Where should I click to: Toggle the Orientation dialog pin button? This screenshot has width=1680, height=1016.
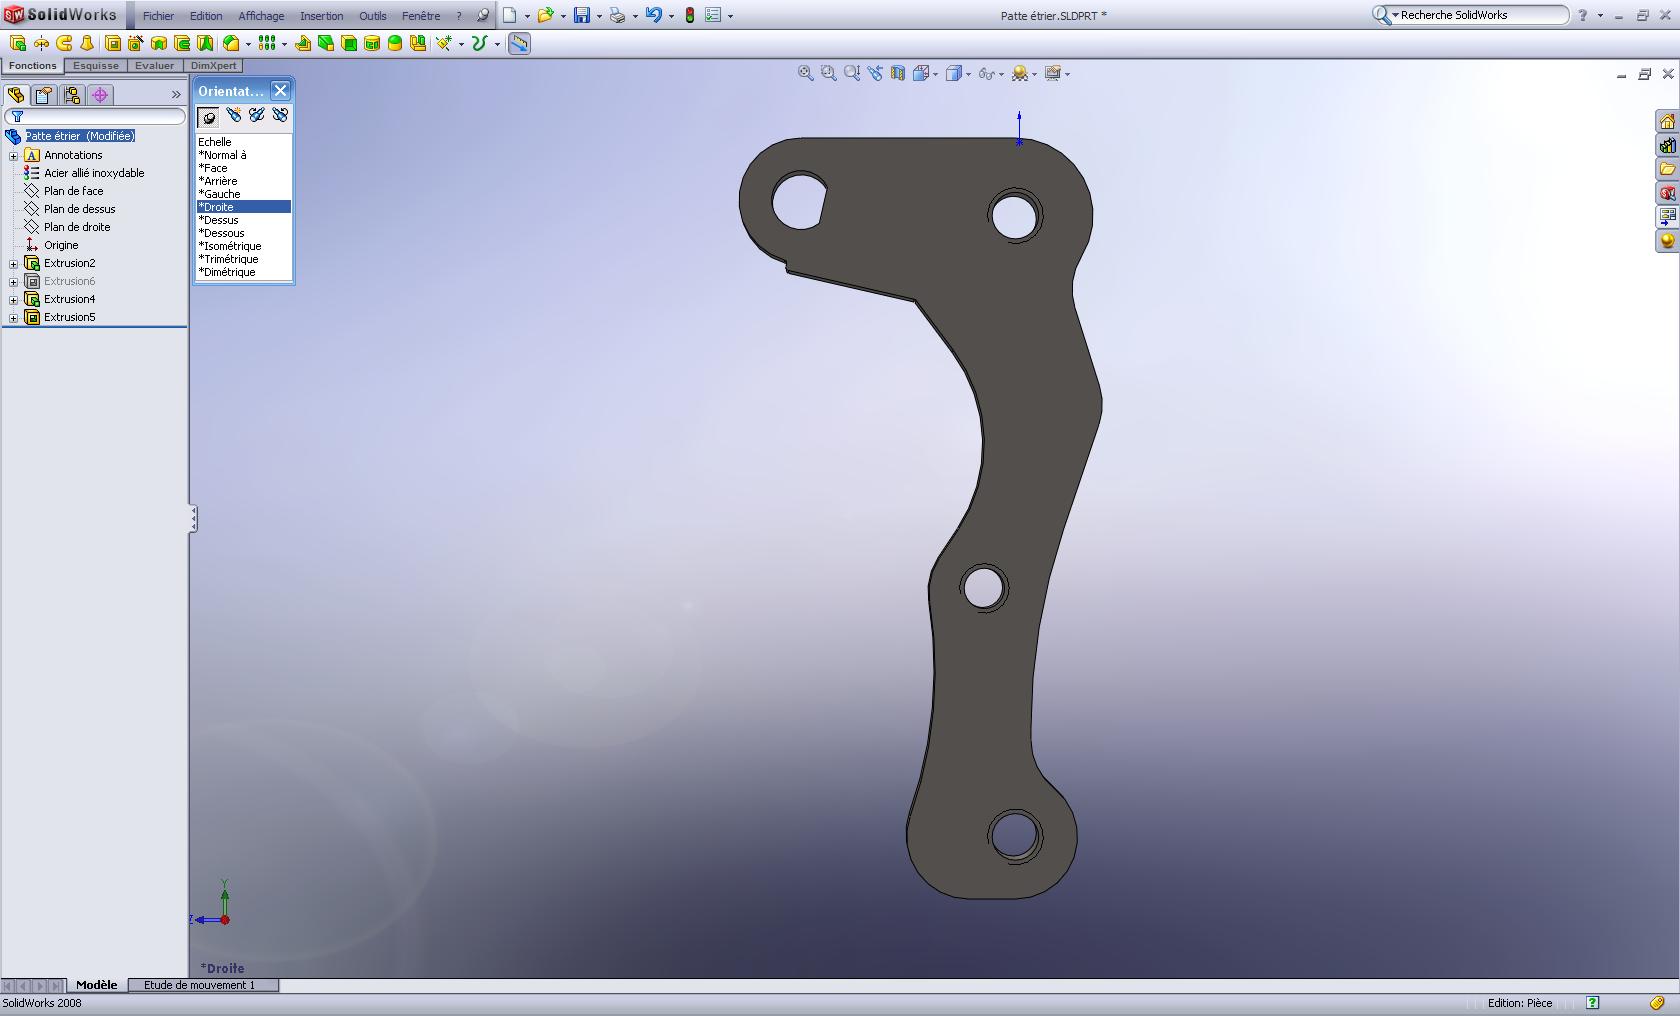pos(208,117)
